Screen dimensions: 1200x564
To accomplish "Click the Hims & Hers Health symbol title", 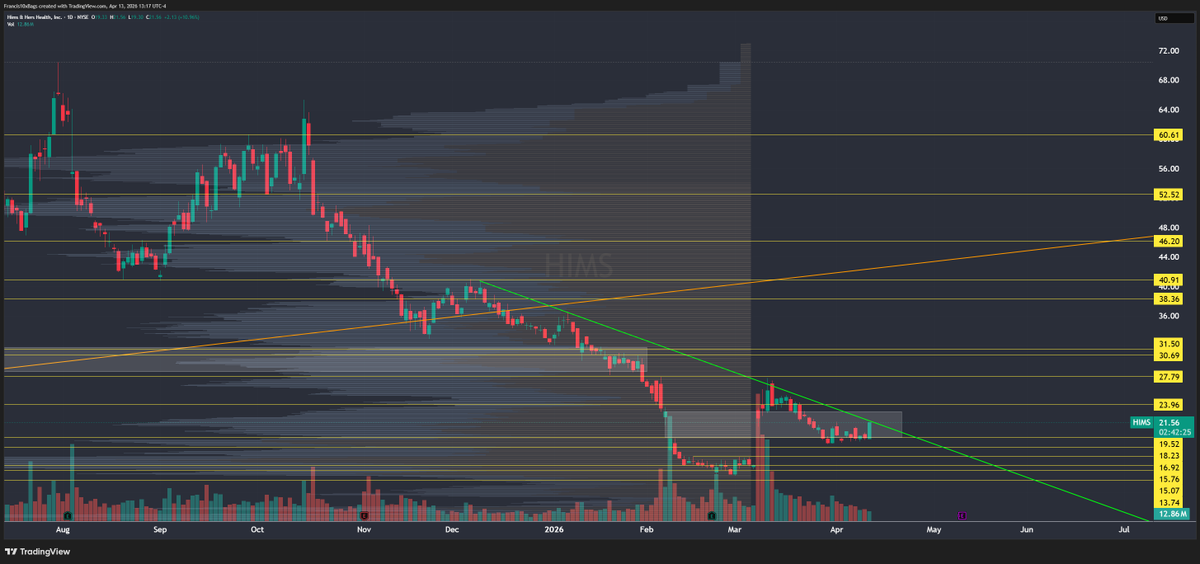I will (36, 18).
